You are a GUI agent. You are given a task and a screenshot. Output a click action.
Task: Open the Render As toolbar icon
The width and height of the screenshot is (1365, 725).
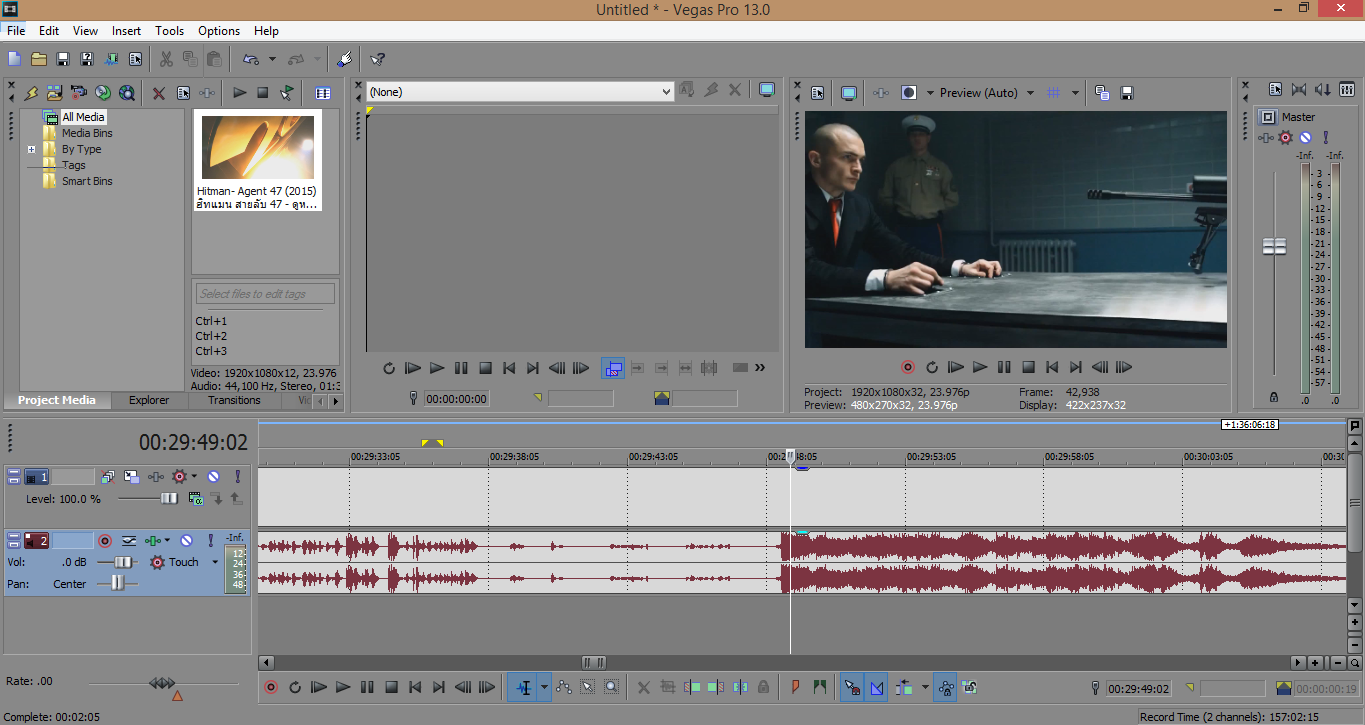pos(111,59)
